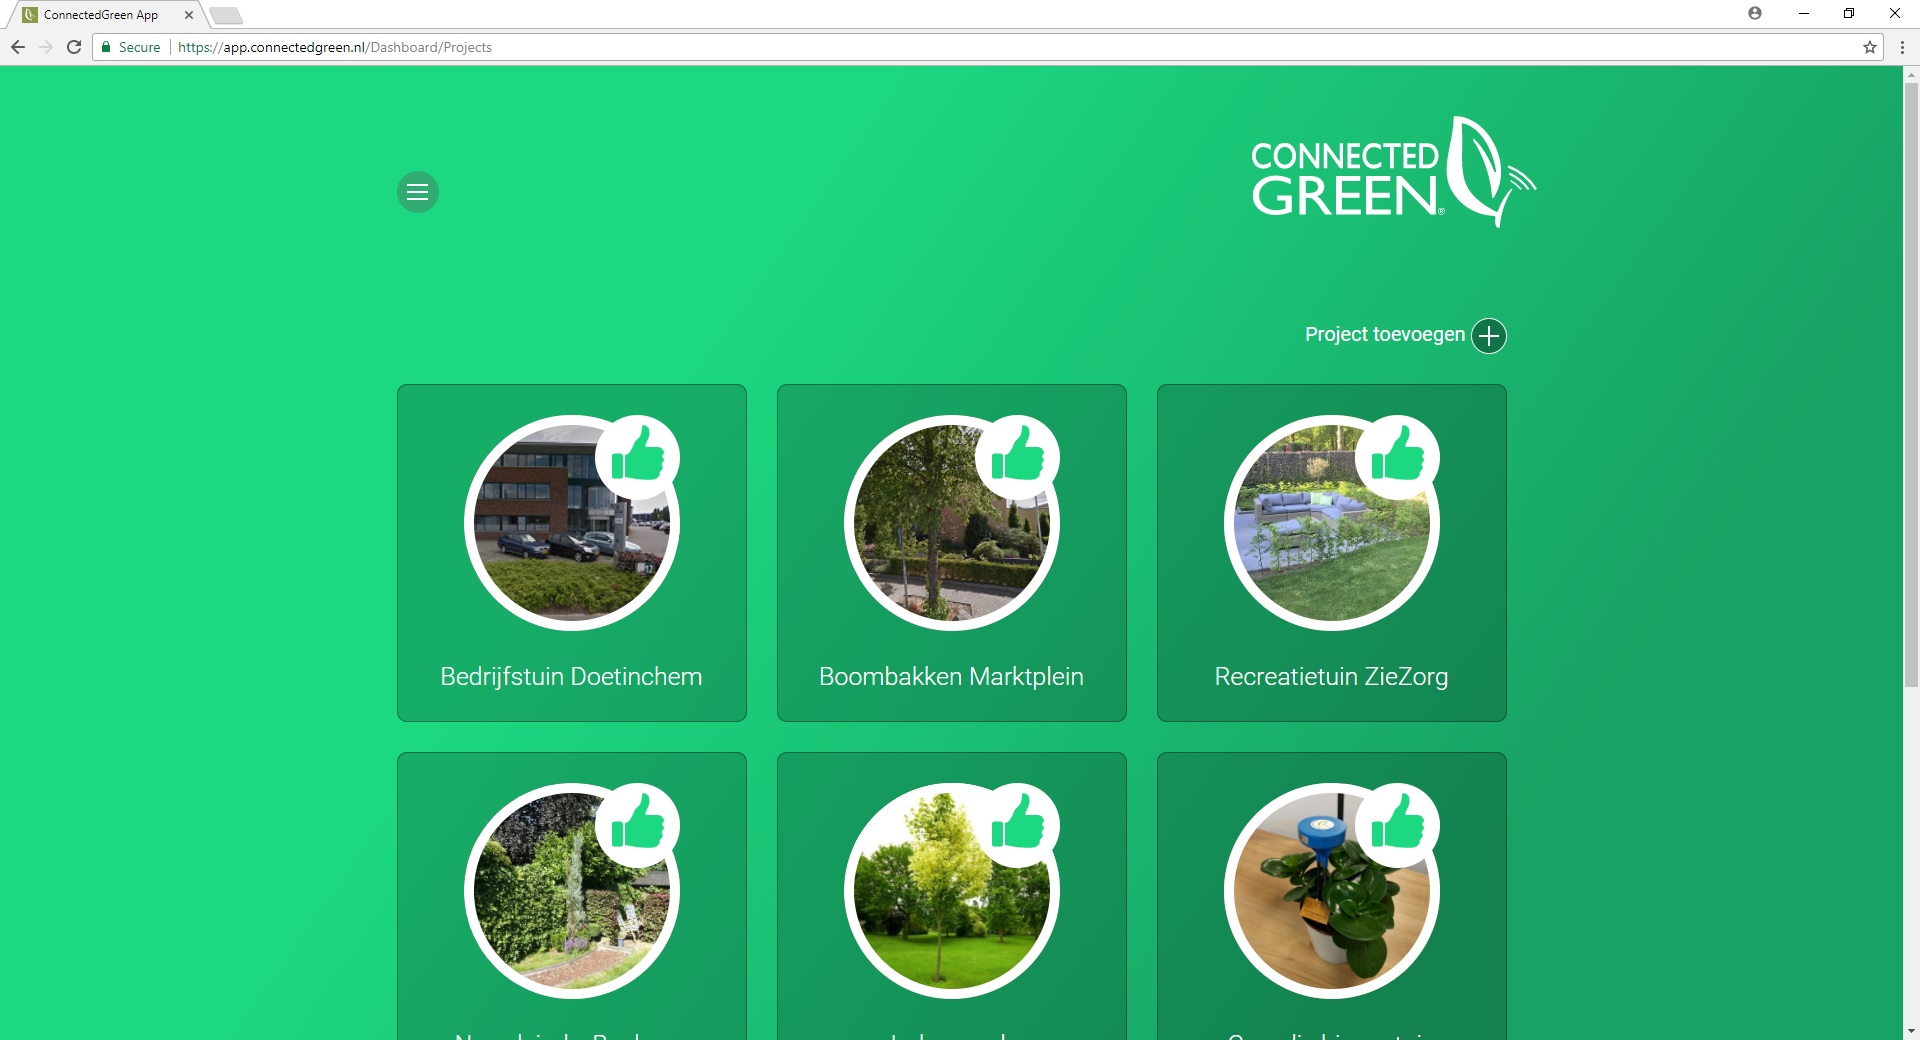1920x1040 pixels.
Task: Click the Project toevoegen link
Action: [1383, 334]
